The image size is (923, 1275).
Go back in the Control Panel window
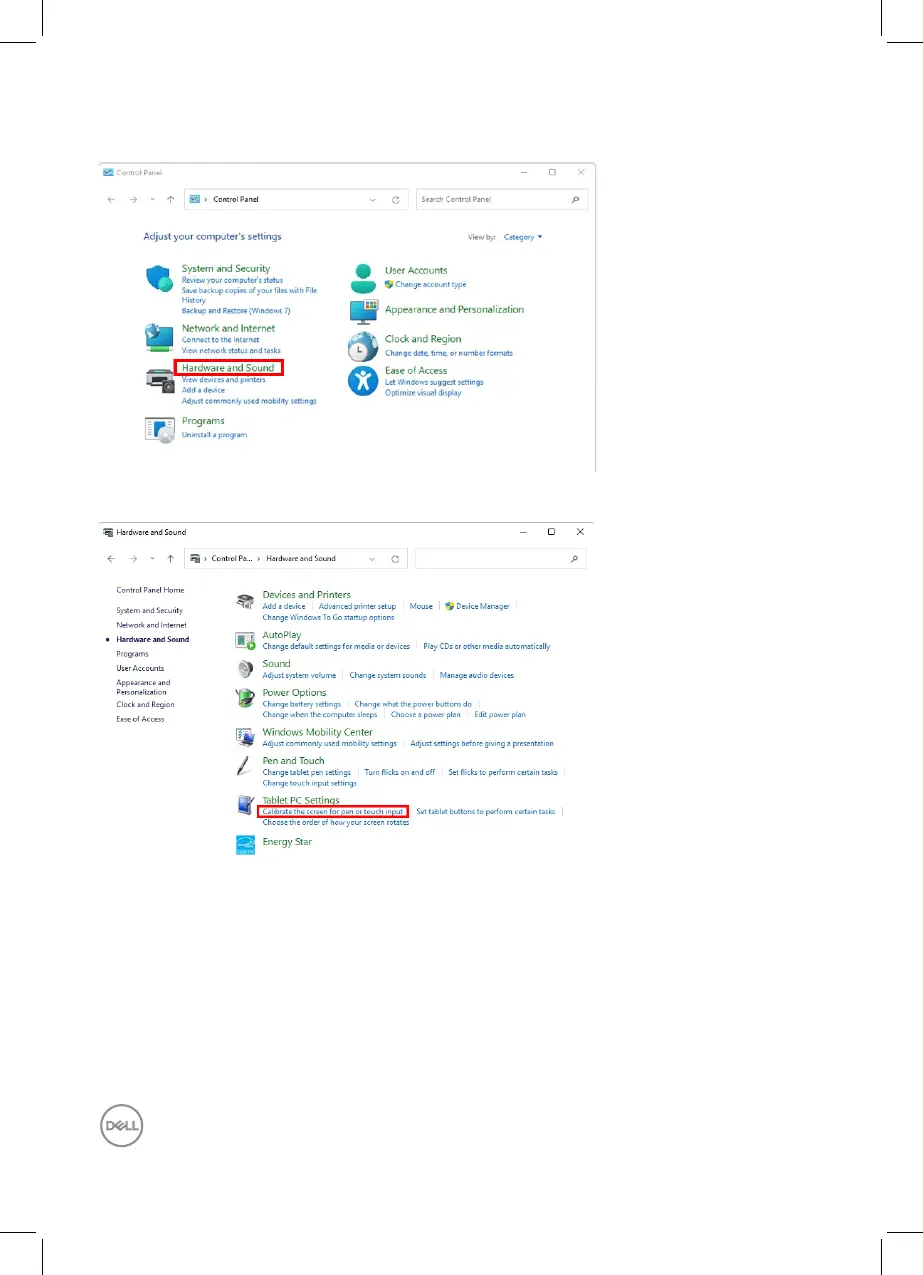tap(112, 200)
